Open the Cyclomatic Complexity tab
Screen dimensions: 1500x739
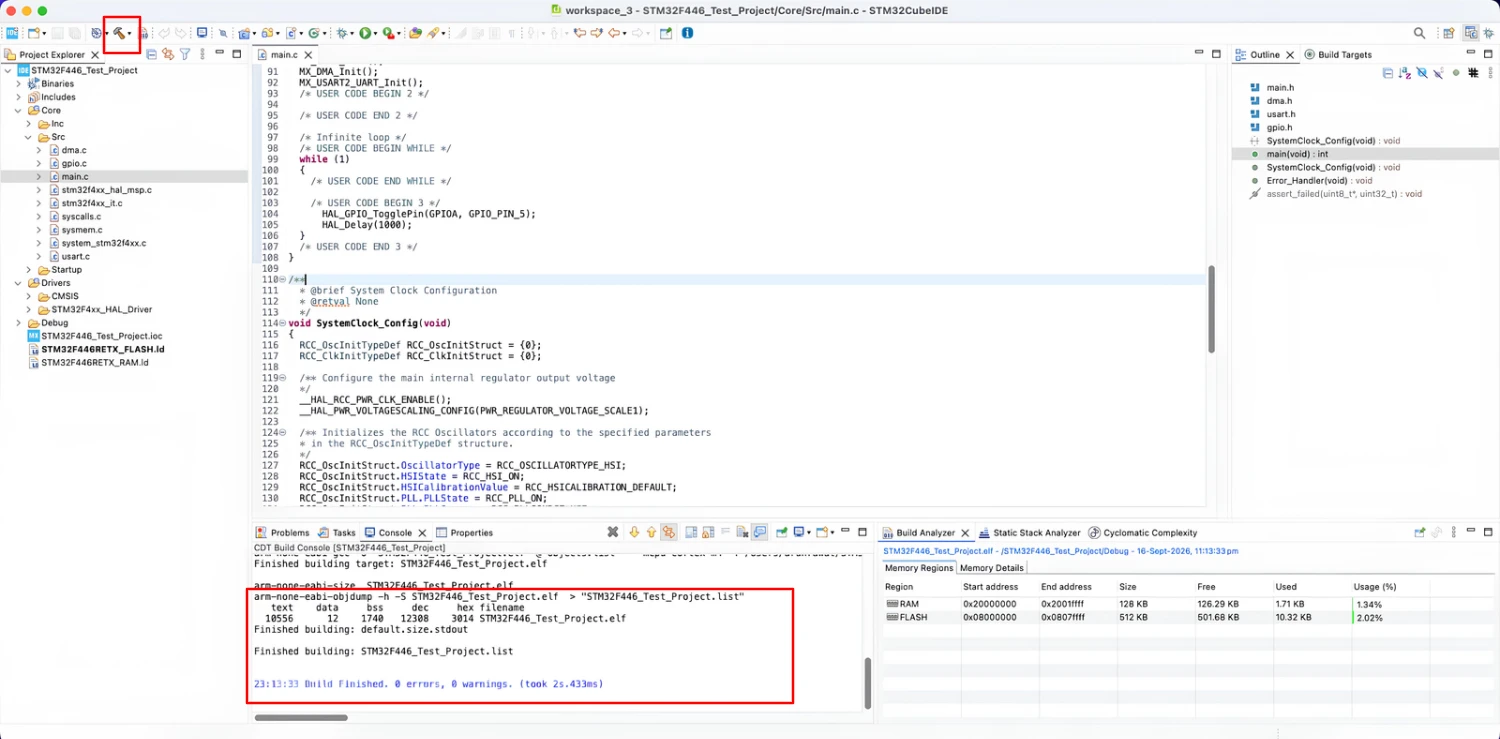(1142, 533)
